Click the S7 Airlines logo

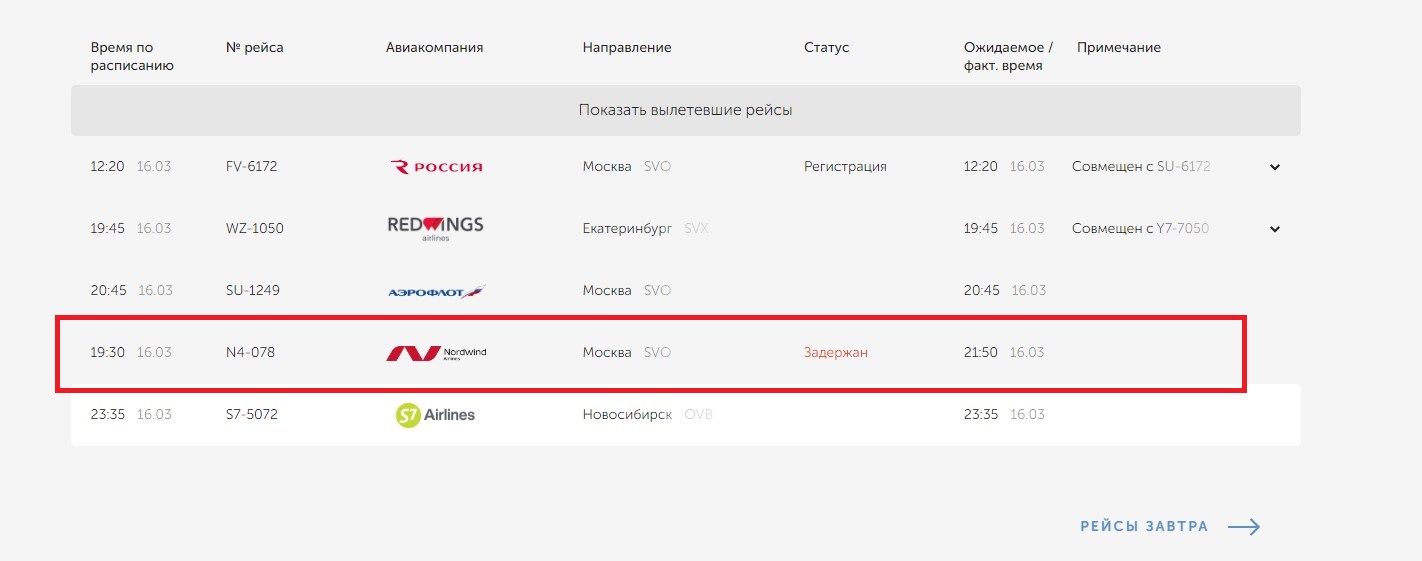[x=435, y=415]
